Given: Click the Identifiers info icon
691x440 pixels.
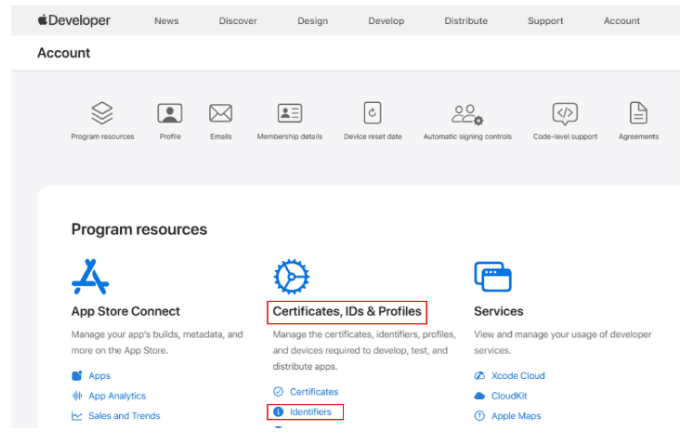Looking at the screenshot, I should coord(278,411).
